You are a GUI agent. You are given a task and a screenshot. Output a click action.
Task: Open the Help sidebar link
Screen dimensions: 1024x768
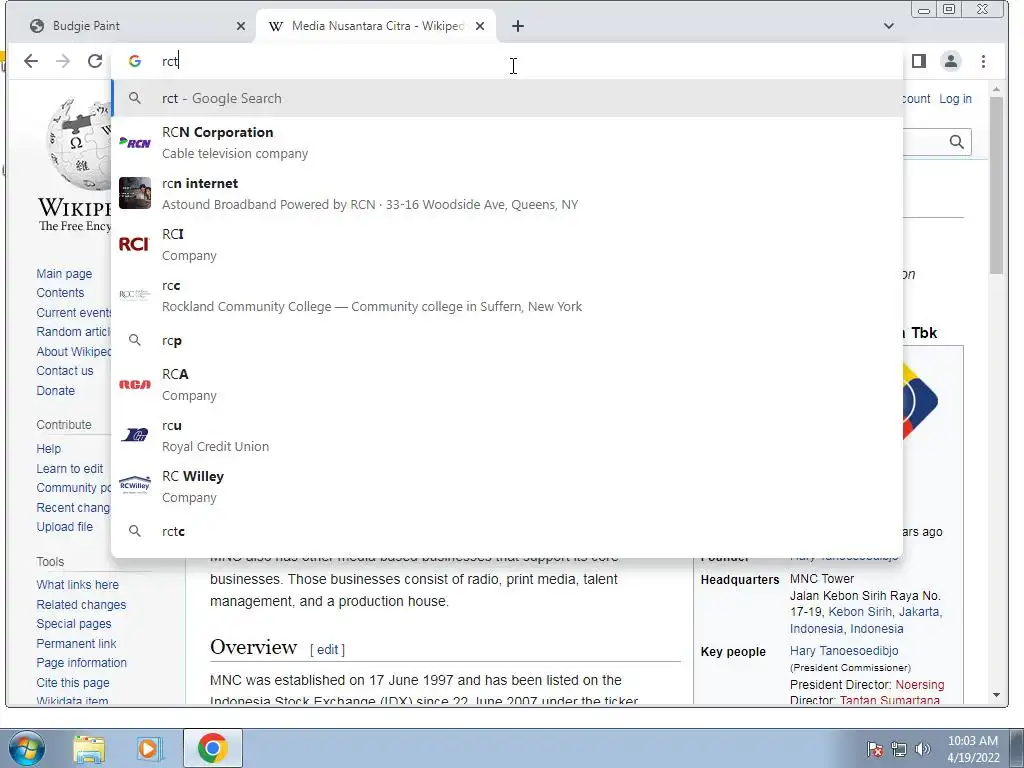48,449
